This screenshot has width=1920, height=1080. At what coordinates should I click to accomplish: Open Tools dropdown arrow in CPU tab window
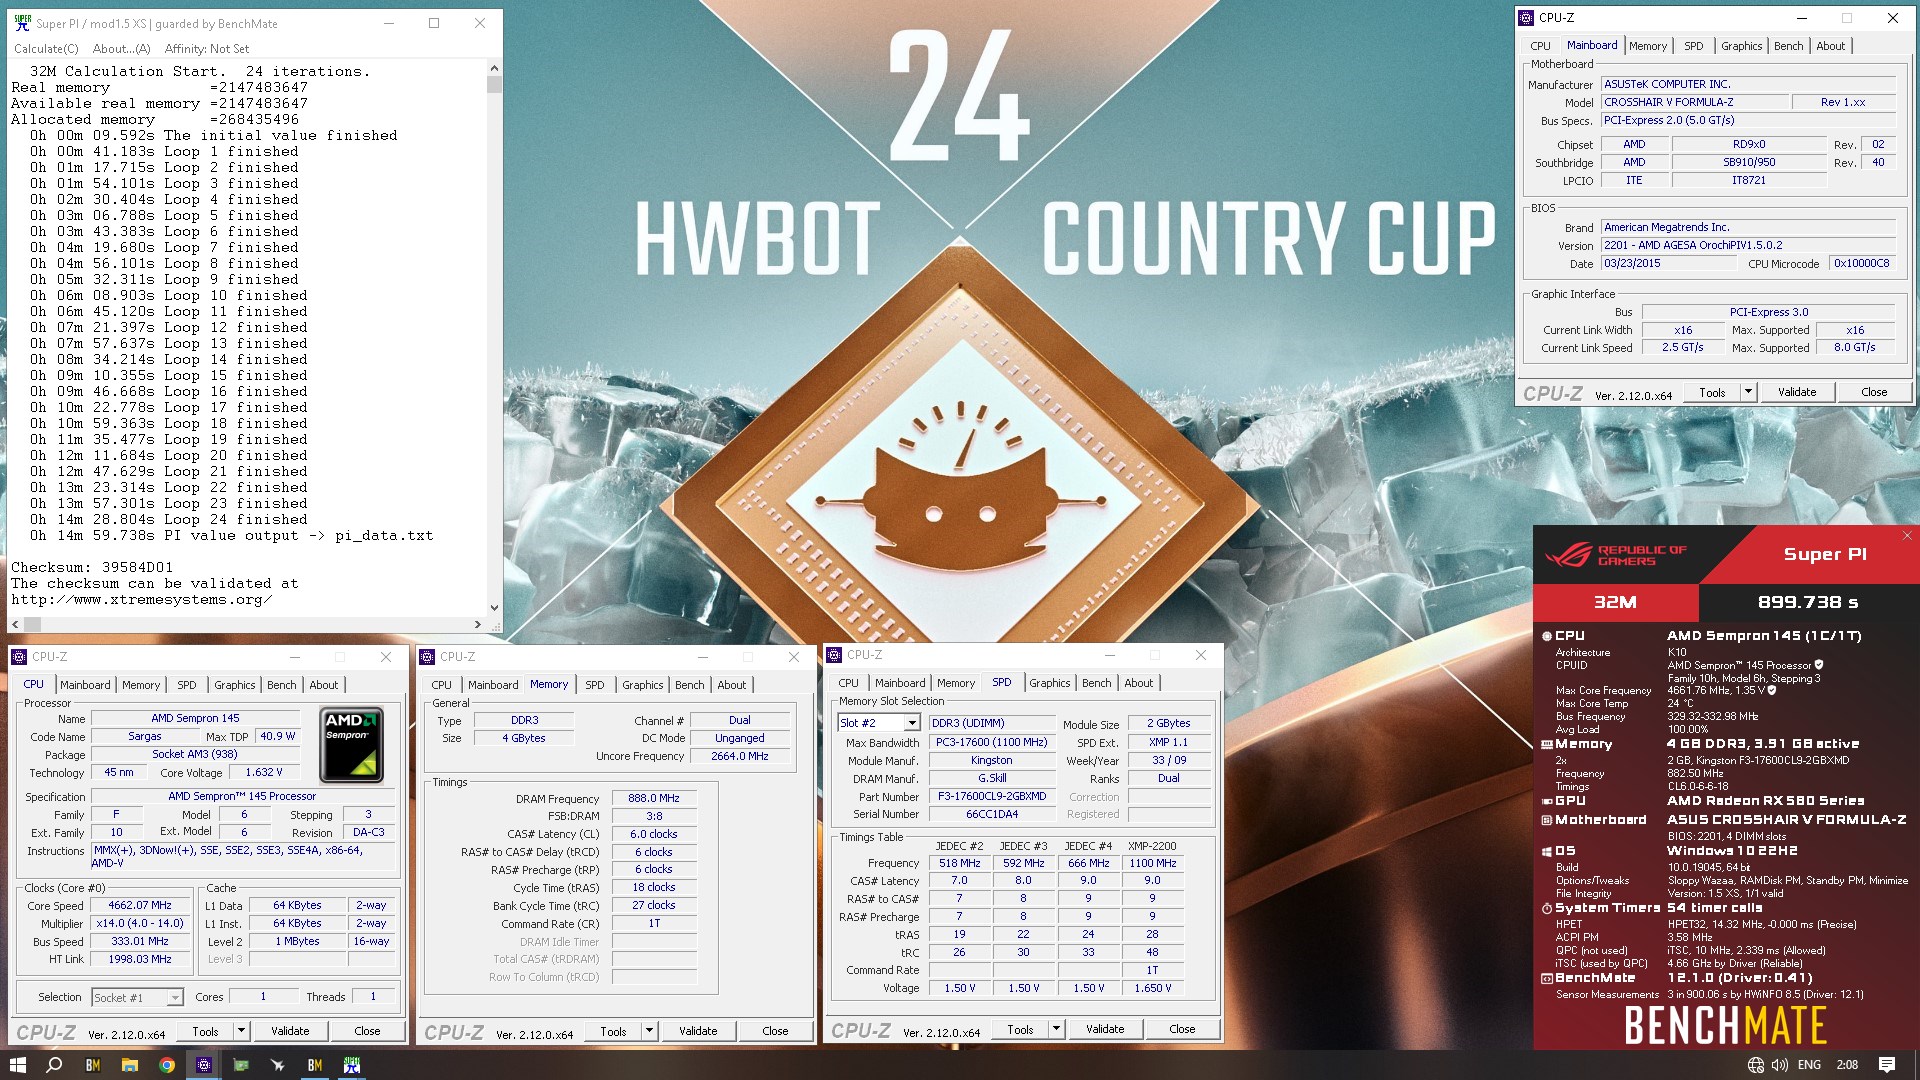pyautogui.click(x=241, y=1031)
